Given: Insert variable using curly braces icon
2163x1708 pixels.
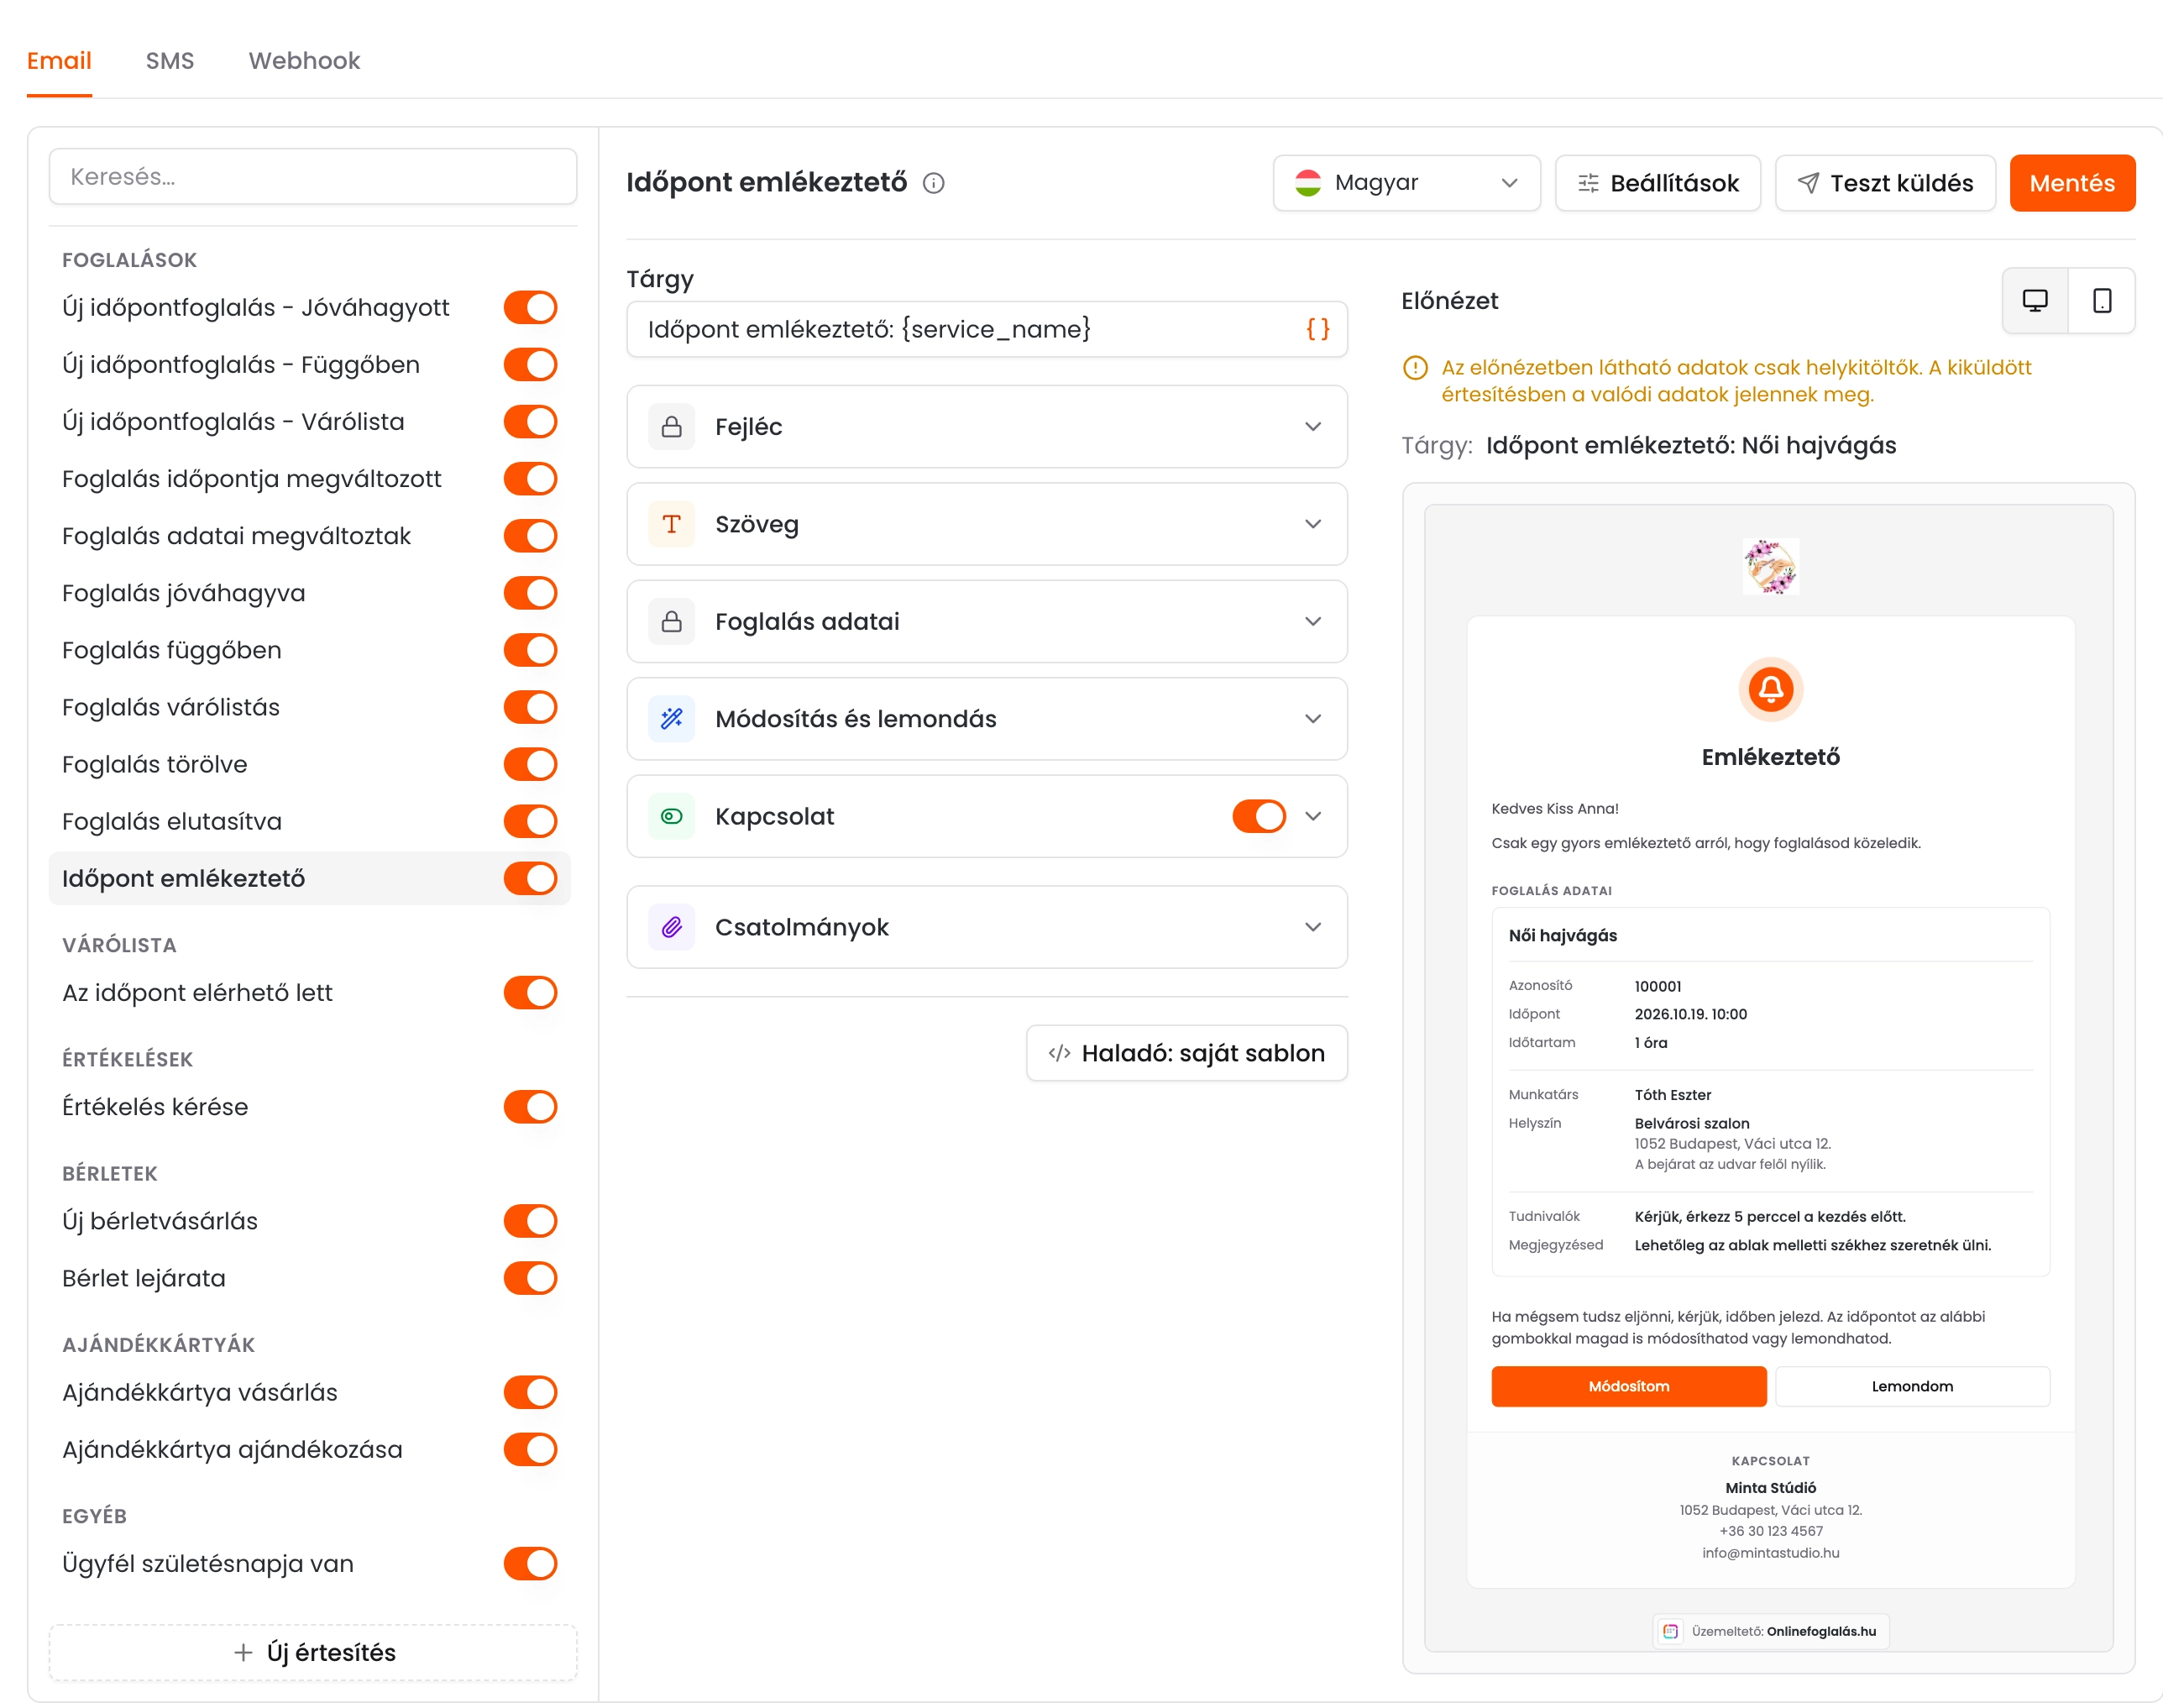Looking at the screenshot, I should [x=1317, y=329].
